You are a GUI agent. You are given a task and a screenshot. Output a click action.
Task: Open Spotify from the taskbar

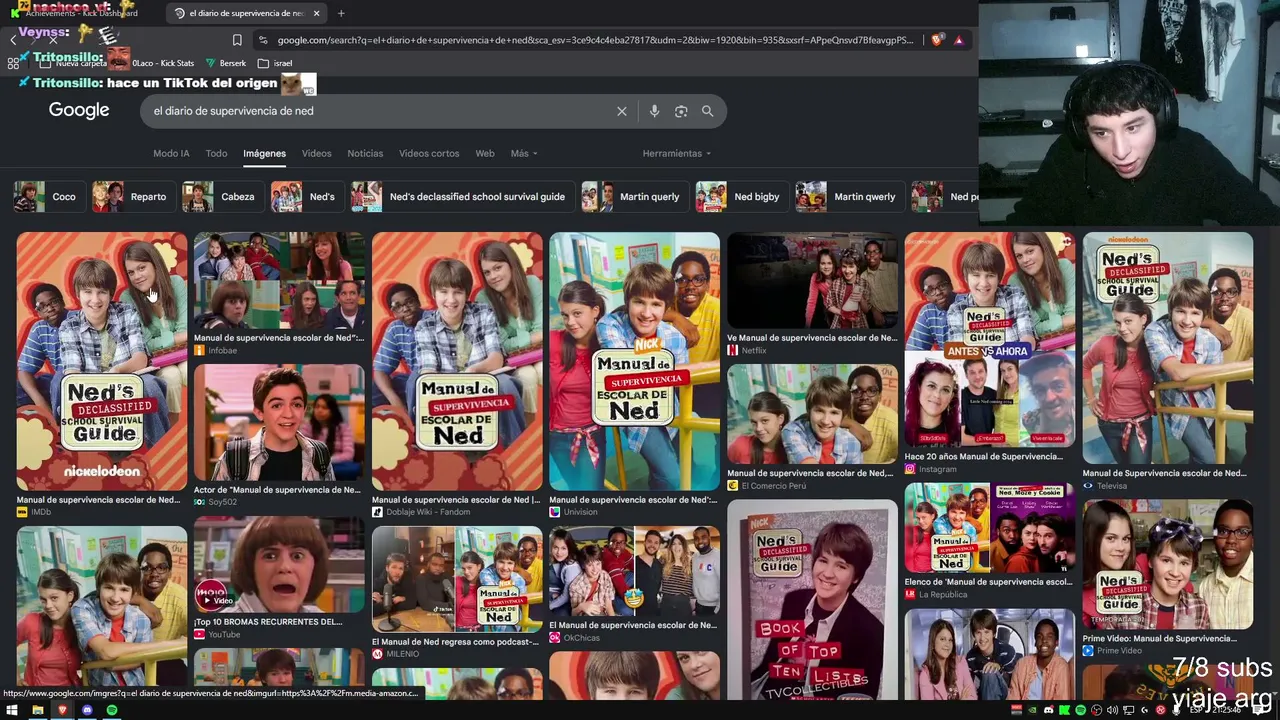[112, 710]
